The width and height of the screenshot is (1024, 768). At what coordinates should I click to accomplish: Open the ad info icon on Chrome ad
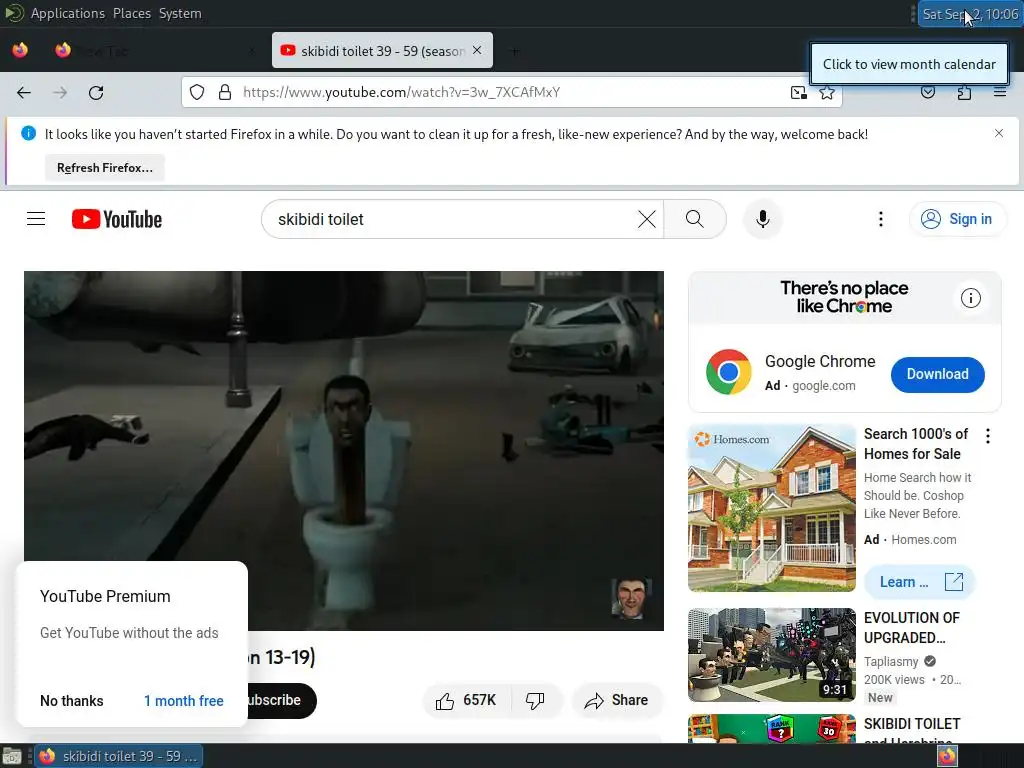(x=970, y=298)
